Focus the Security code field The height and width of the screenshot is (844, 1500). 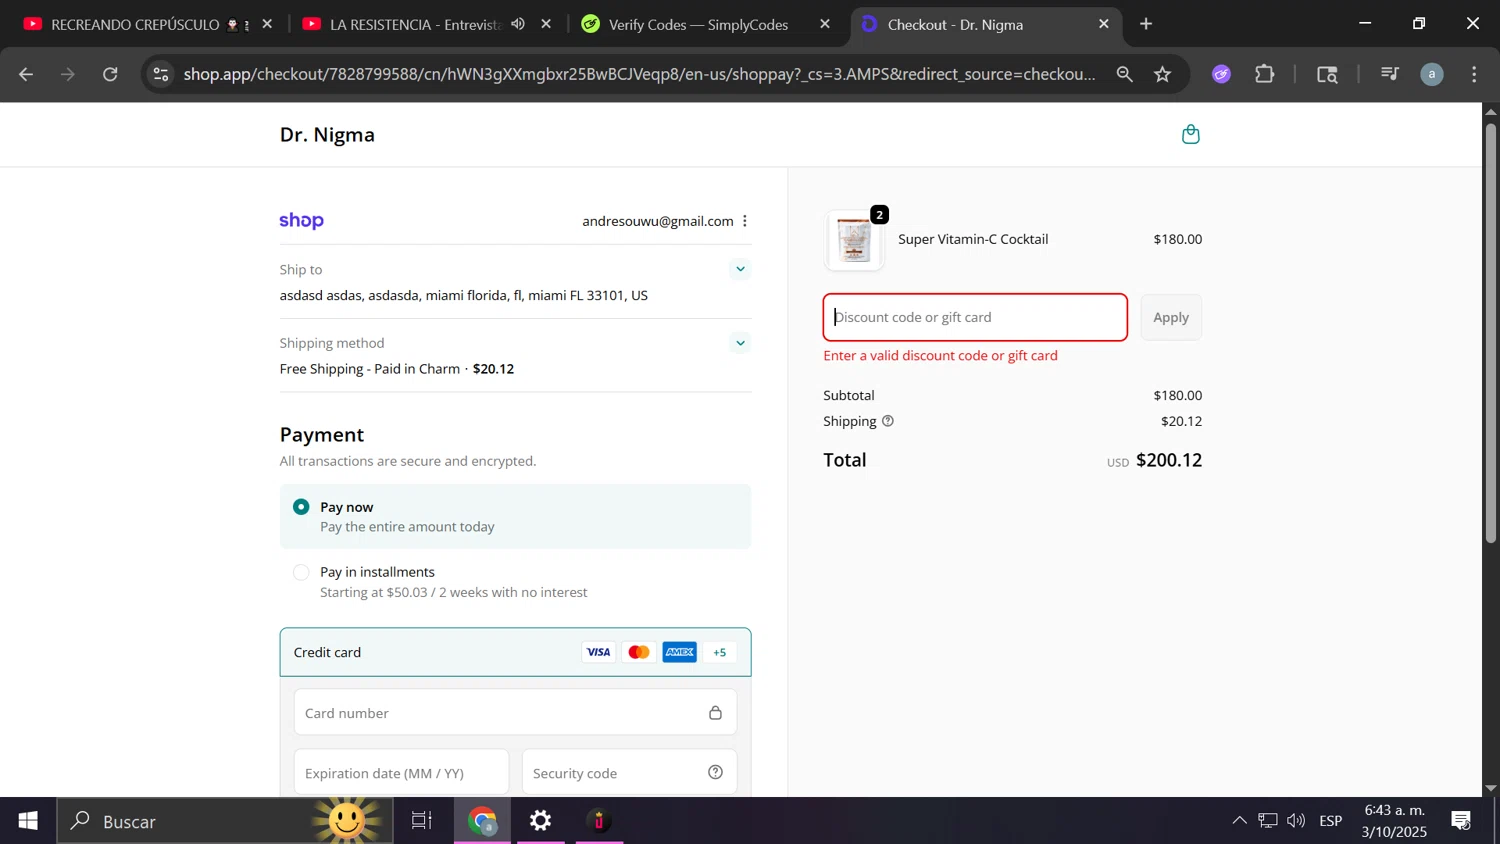629,773
